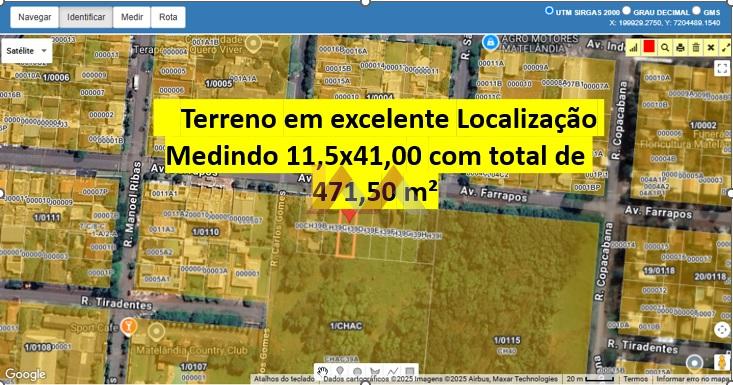The width and height of the screenshot is (733, 385).
Task: Click the 20/0118 block label
Action: (710, 277)
